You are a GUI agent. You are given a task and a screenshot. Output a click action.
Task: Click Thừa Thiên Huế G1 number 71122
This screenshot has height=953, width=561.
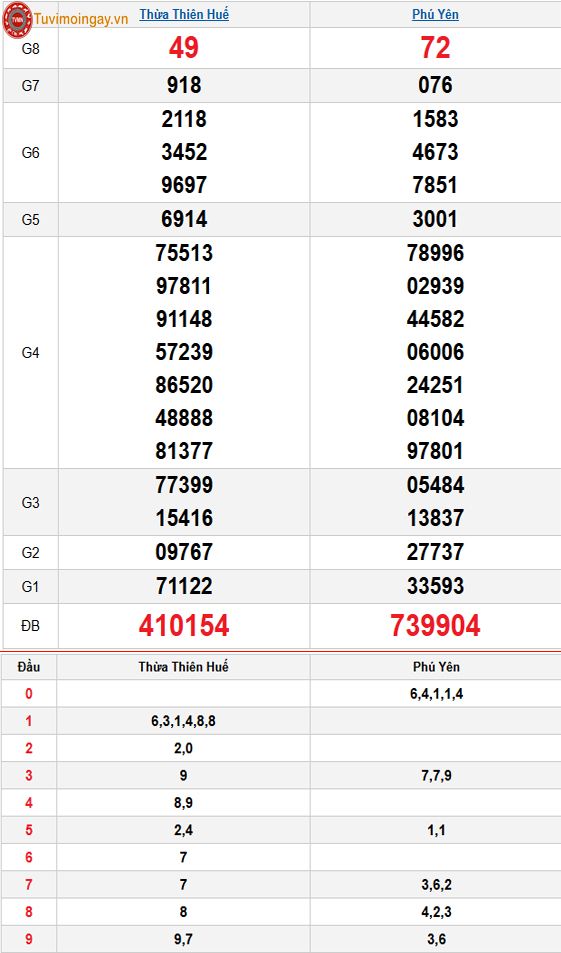[x=184, y=586]
